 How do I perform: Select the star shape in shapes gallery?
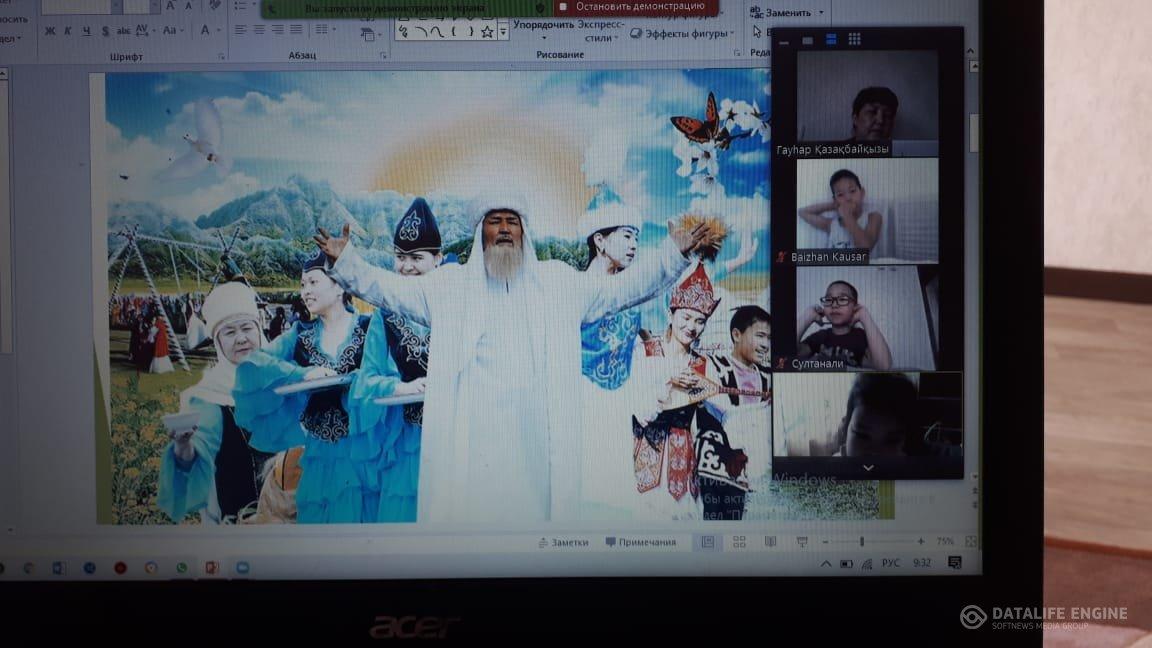pyautogui.click(x=487, y=31)
